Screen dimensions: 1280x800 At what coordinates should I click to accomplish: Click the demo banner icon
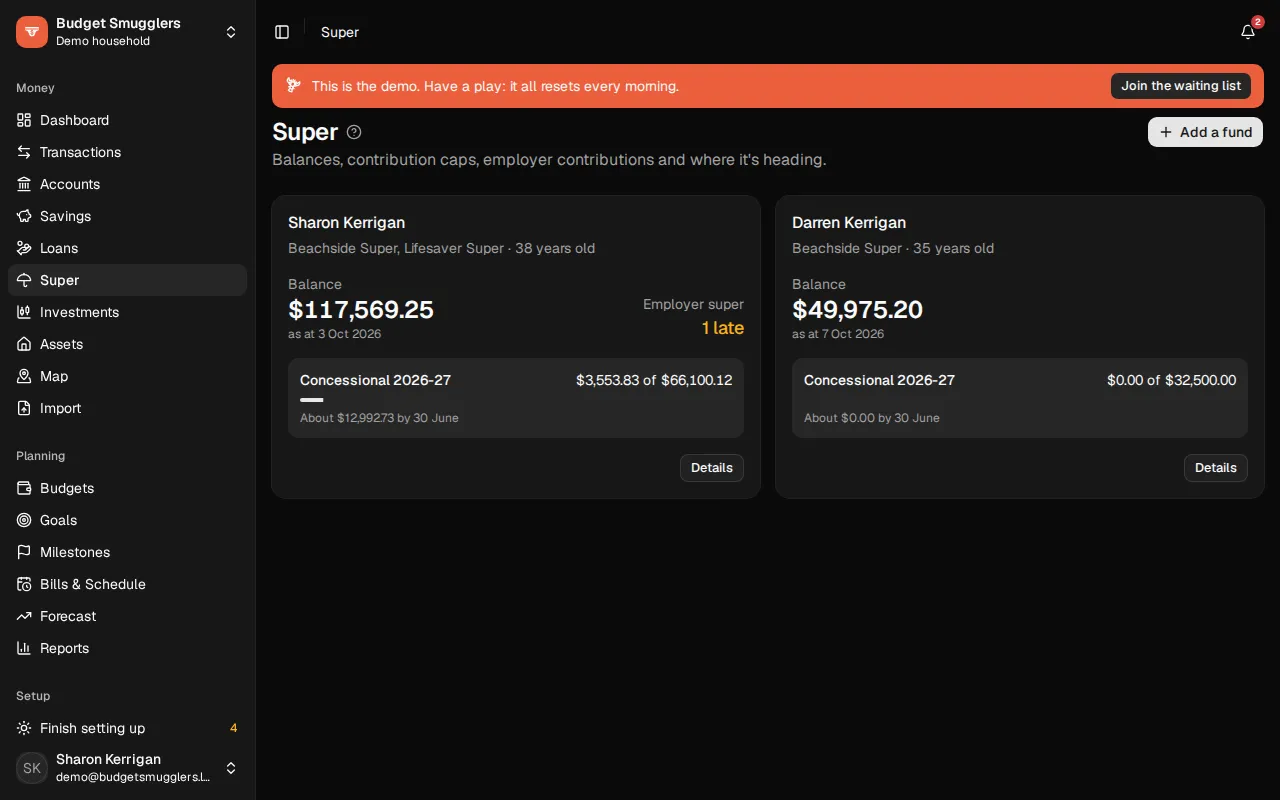click(x=294, y=86)
